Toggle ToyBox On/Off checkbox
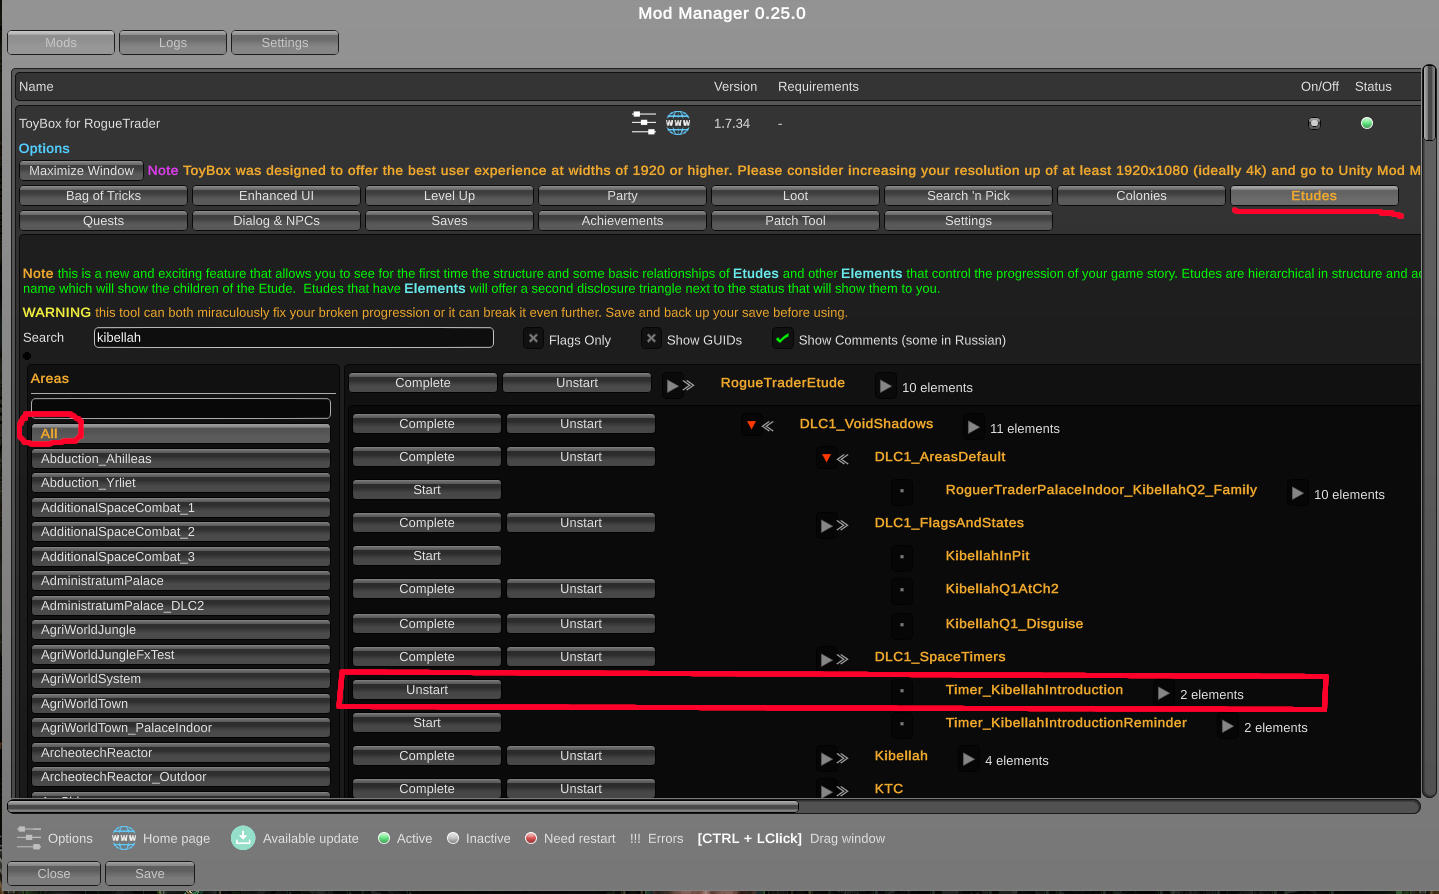The width and height of the screenshot is (1439, 894). pos(1314,123)
